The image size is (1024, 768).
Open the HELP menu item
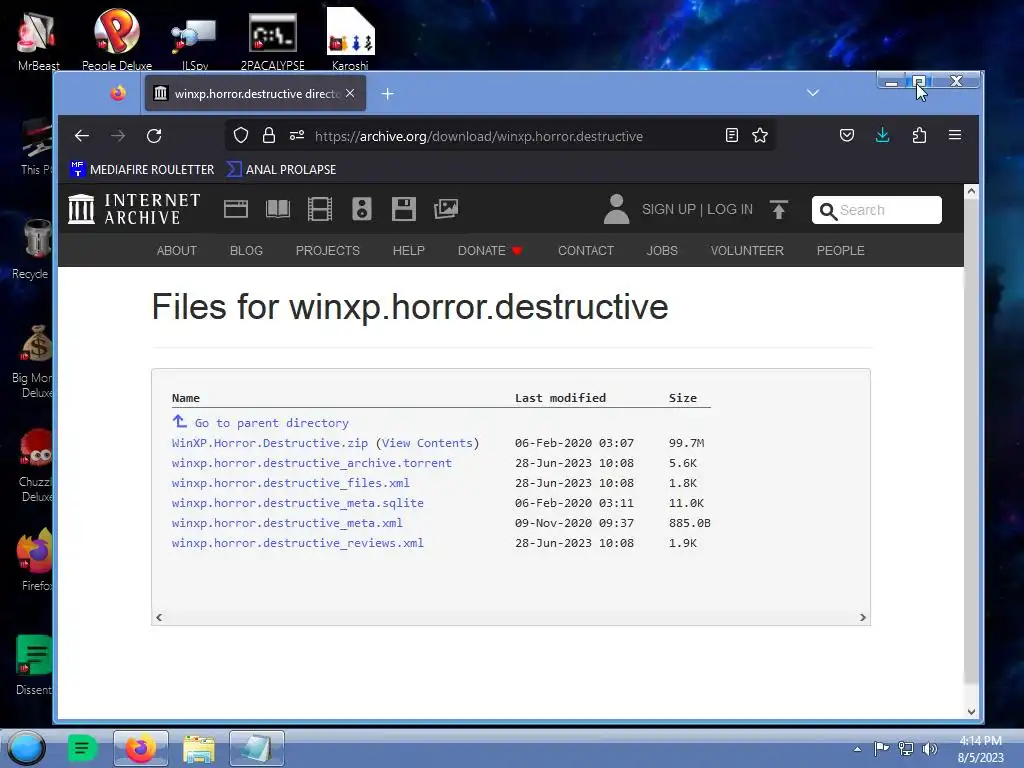coord(409,251)
